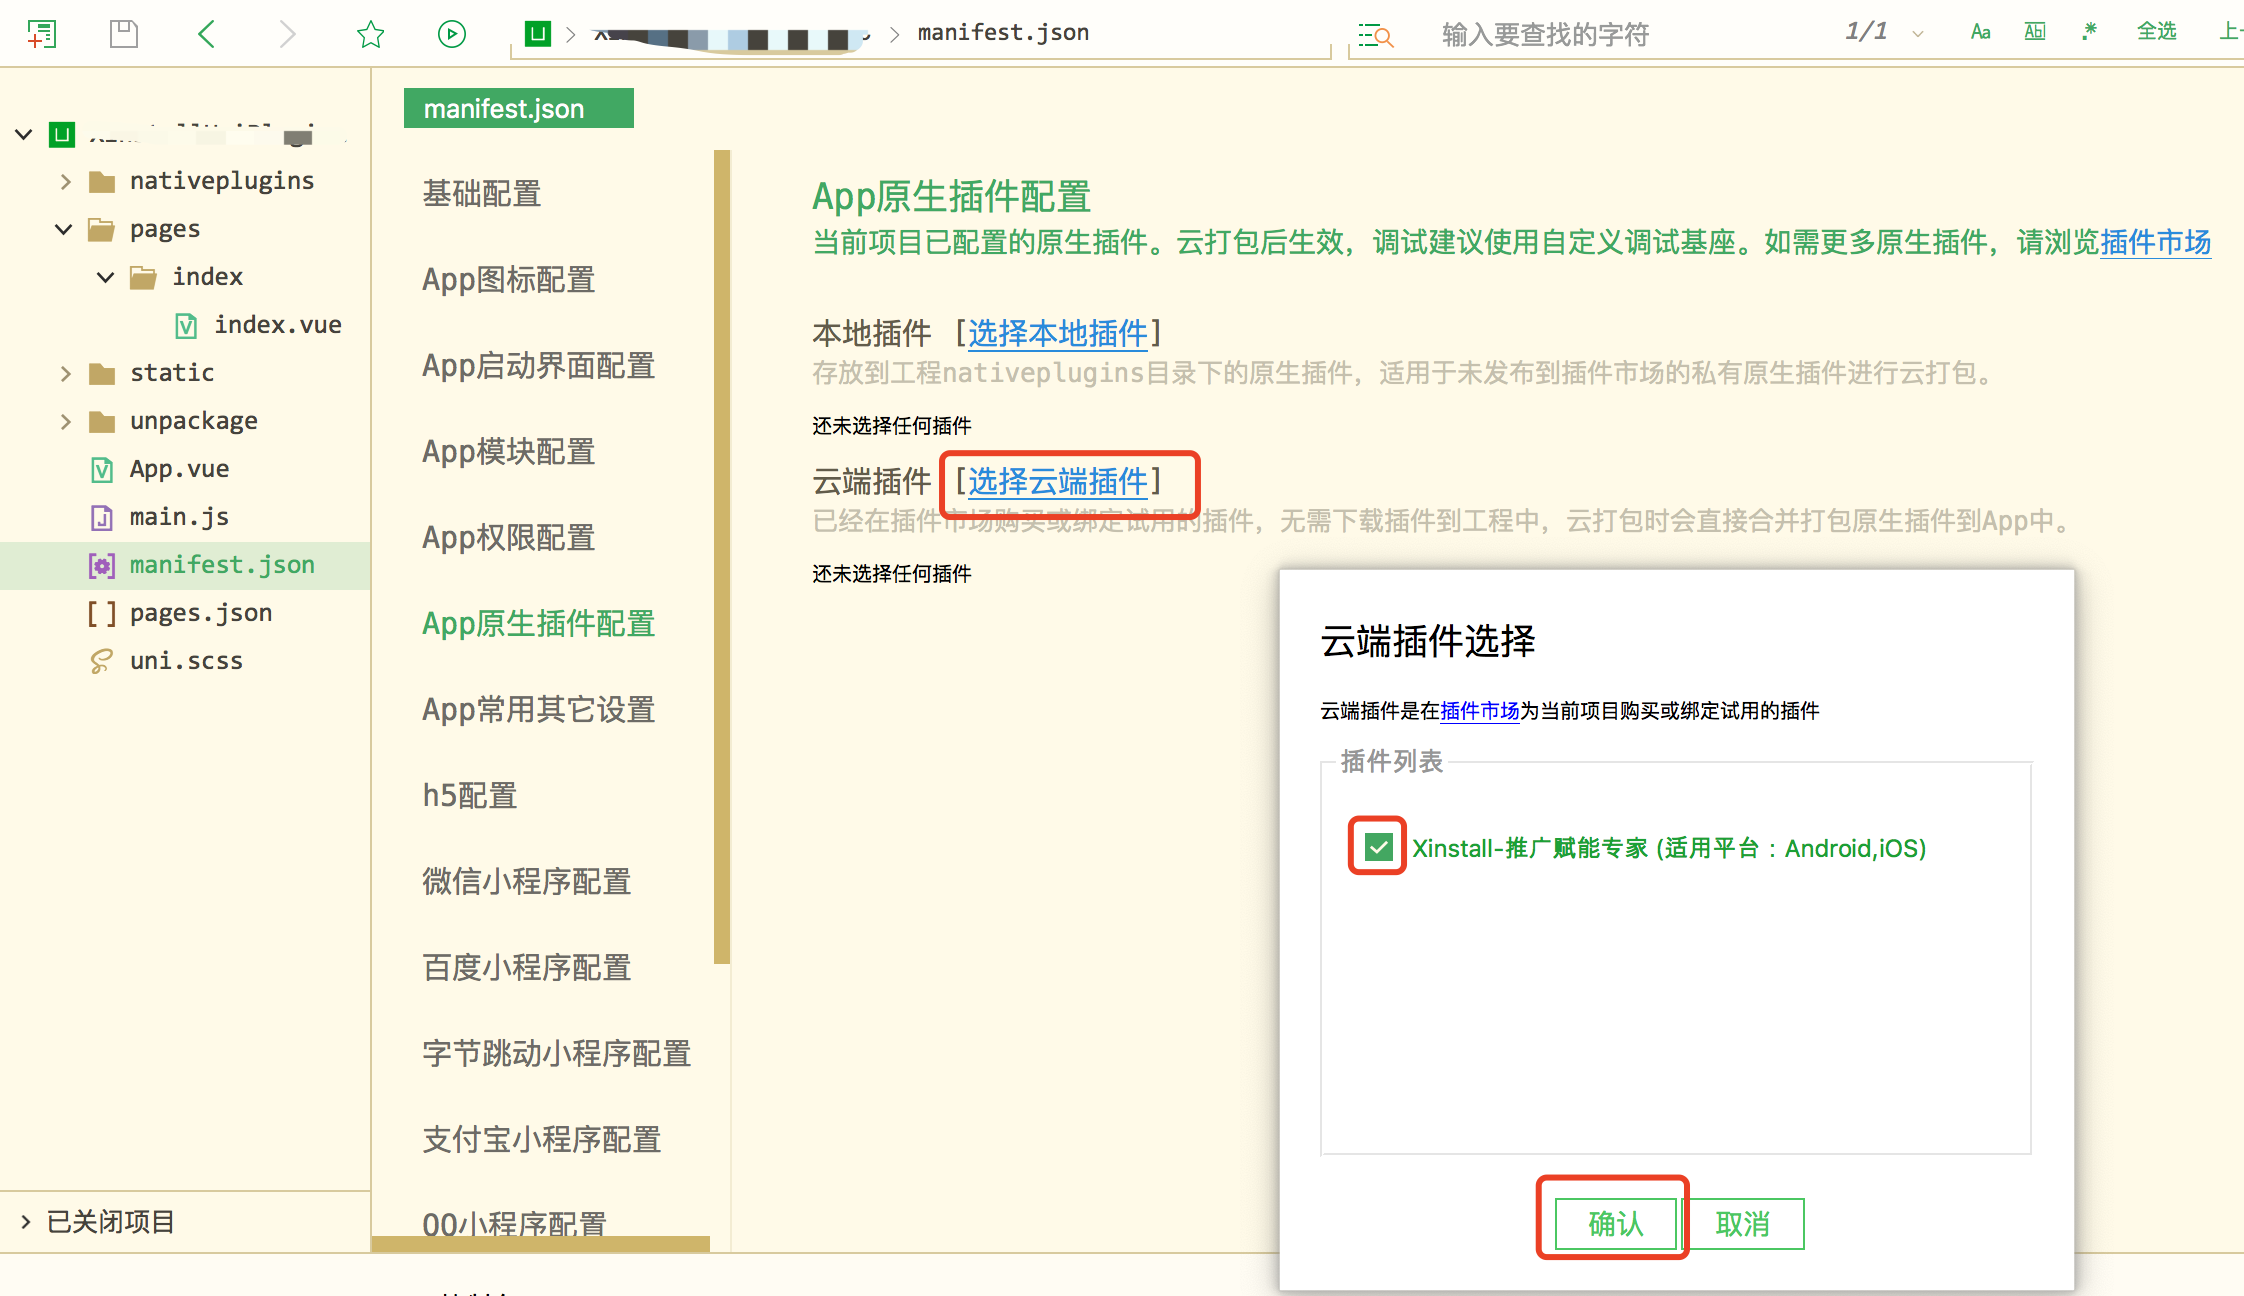The image size is (2244, 1296).
Task: Toggle whole-word matching with the Ab icon
Action: click(x=2034, y=31)
